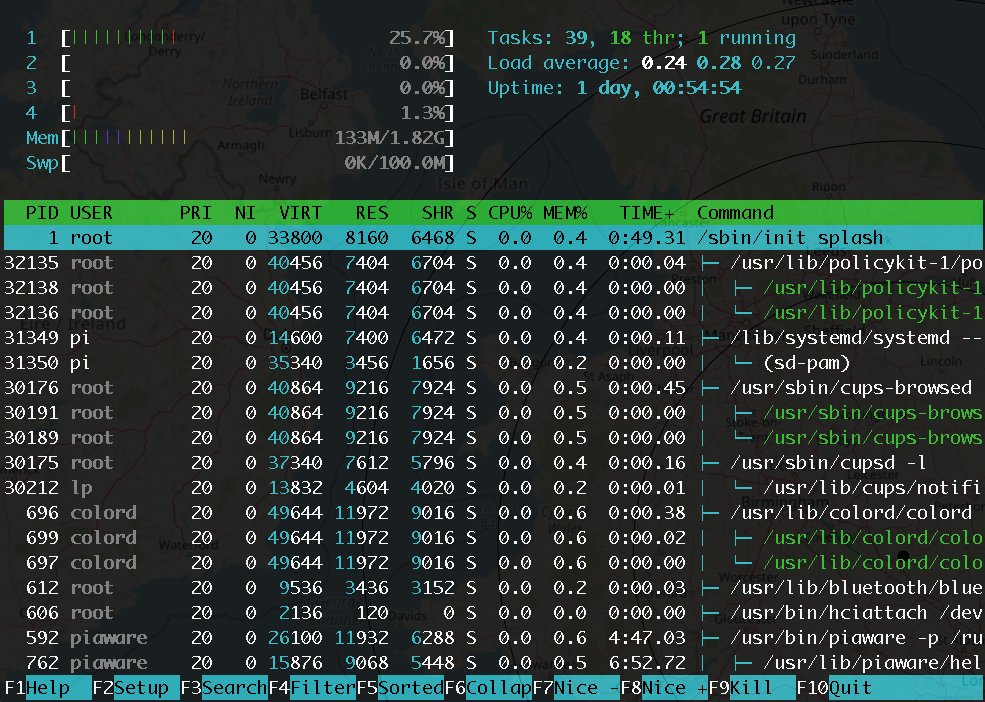
Task: Click the PID column header
Action: point(41,213)
